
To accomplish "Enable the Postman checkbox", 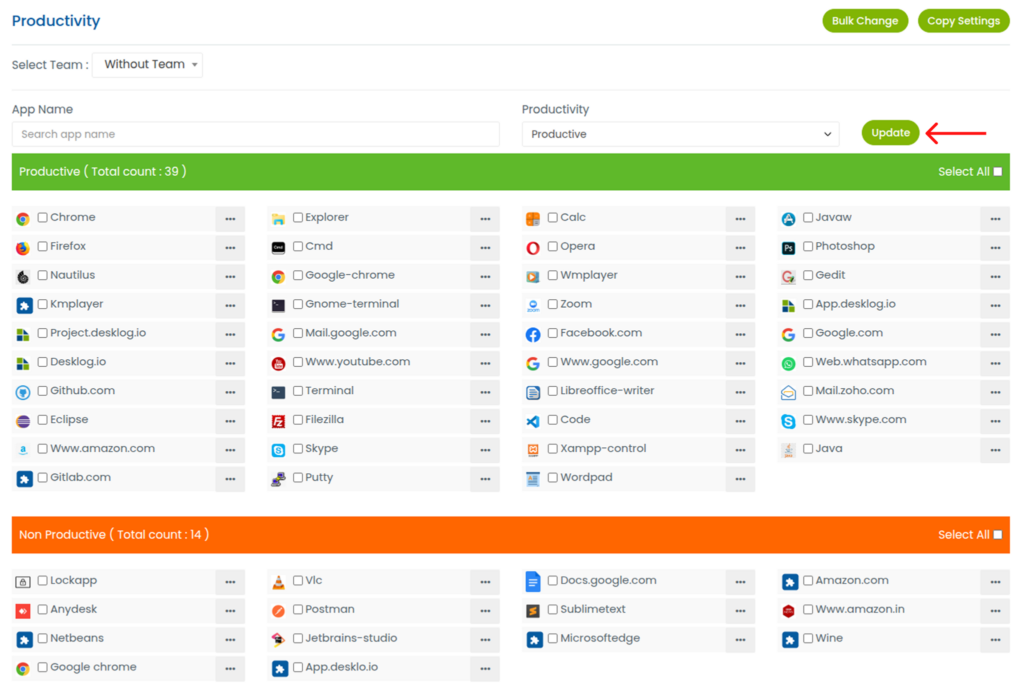I will [x=298, y=610].
